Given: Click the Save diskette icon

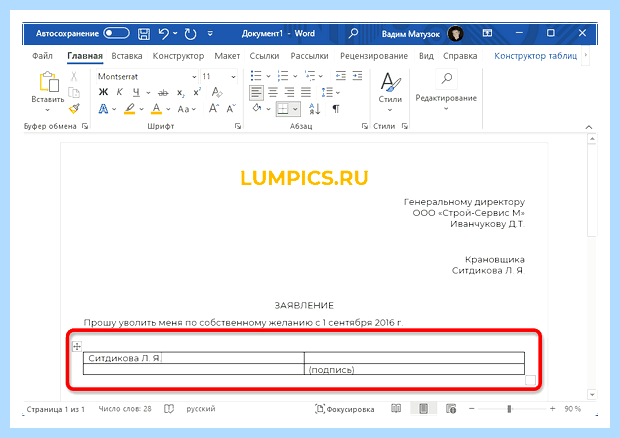Looking at the screenshot, I should point(144,34).
